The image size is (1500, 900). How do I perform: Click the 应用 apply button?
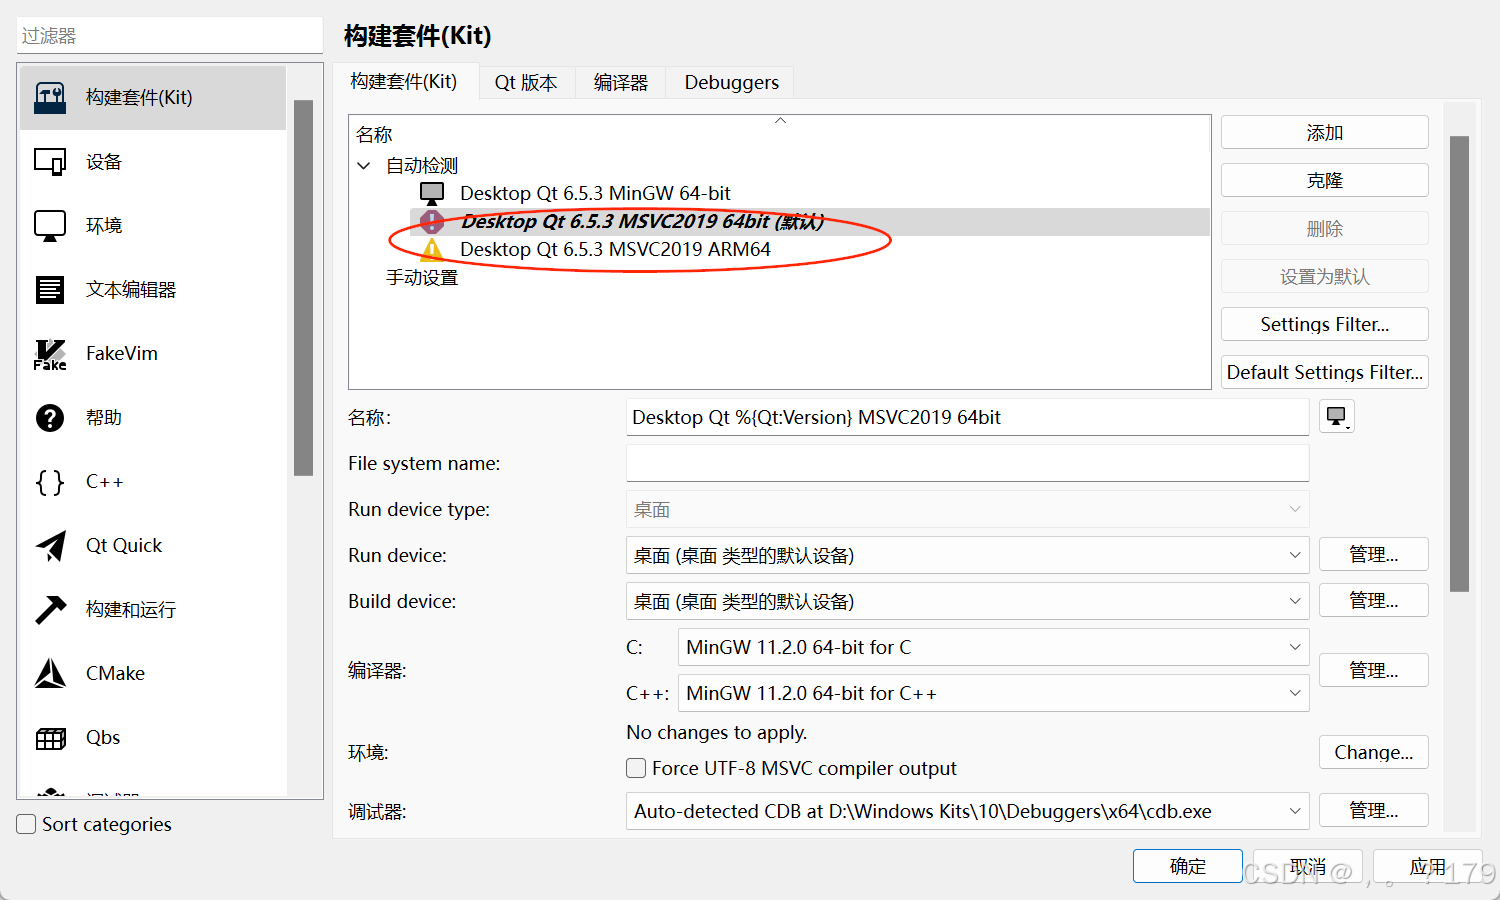[x=1427, y=866]
